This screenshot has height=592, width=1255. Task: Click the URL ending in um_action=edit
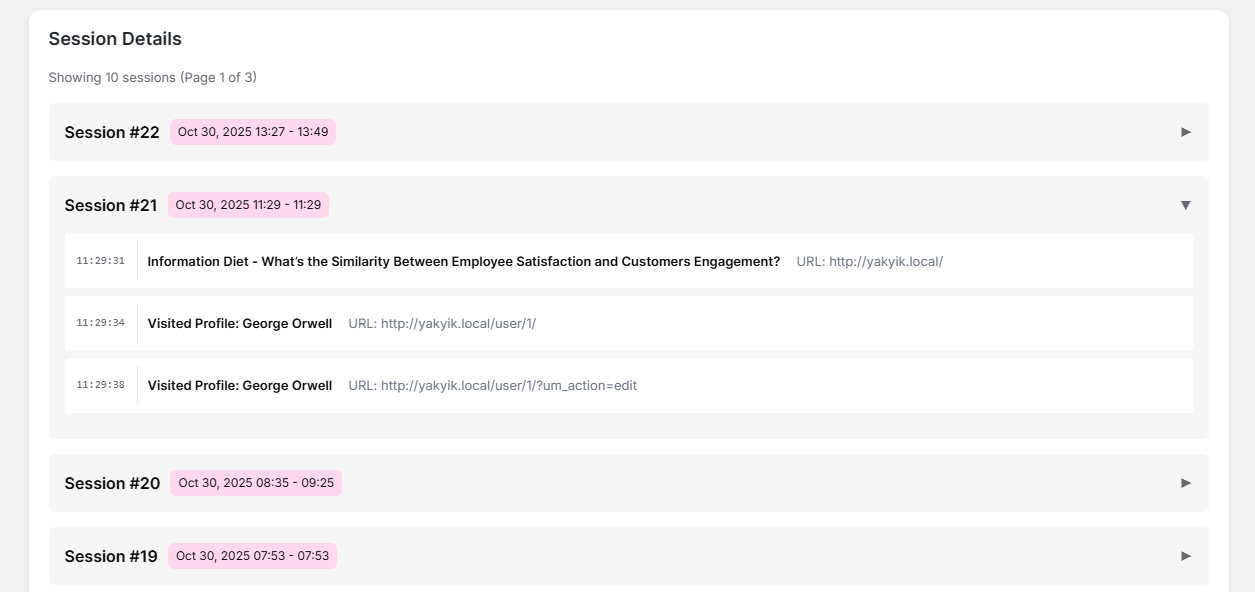508,385
